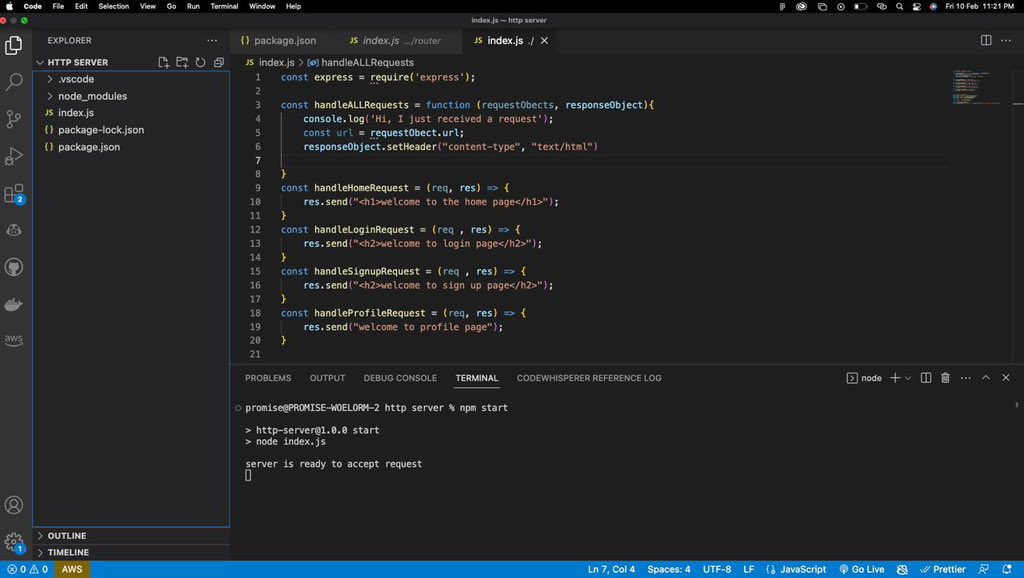This screenshot has width=1024, height=578.
Task: Open the Terminal menu in menu bar
Action: pyautogui.click(x=224, y=6)
